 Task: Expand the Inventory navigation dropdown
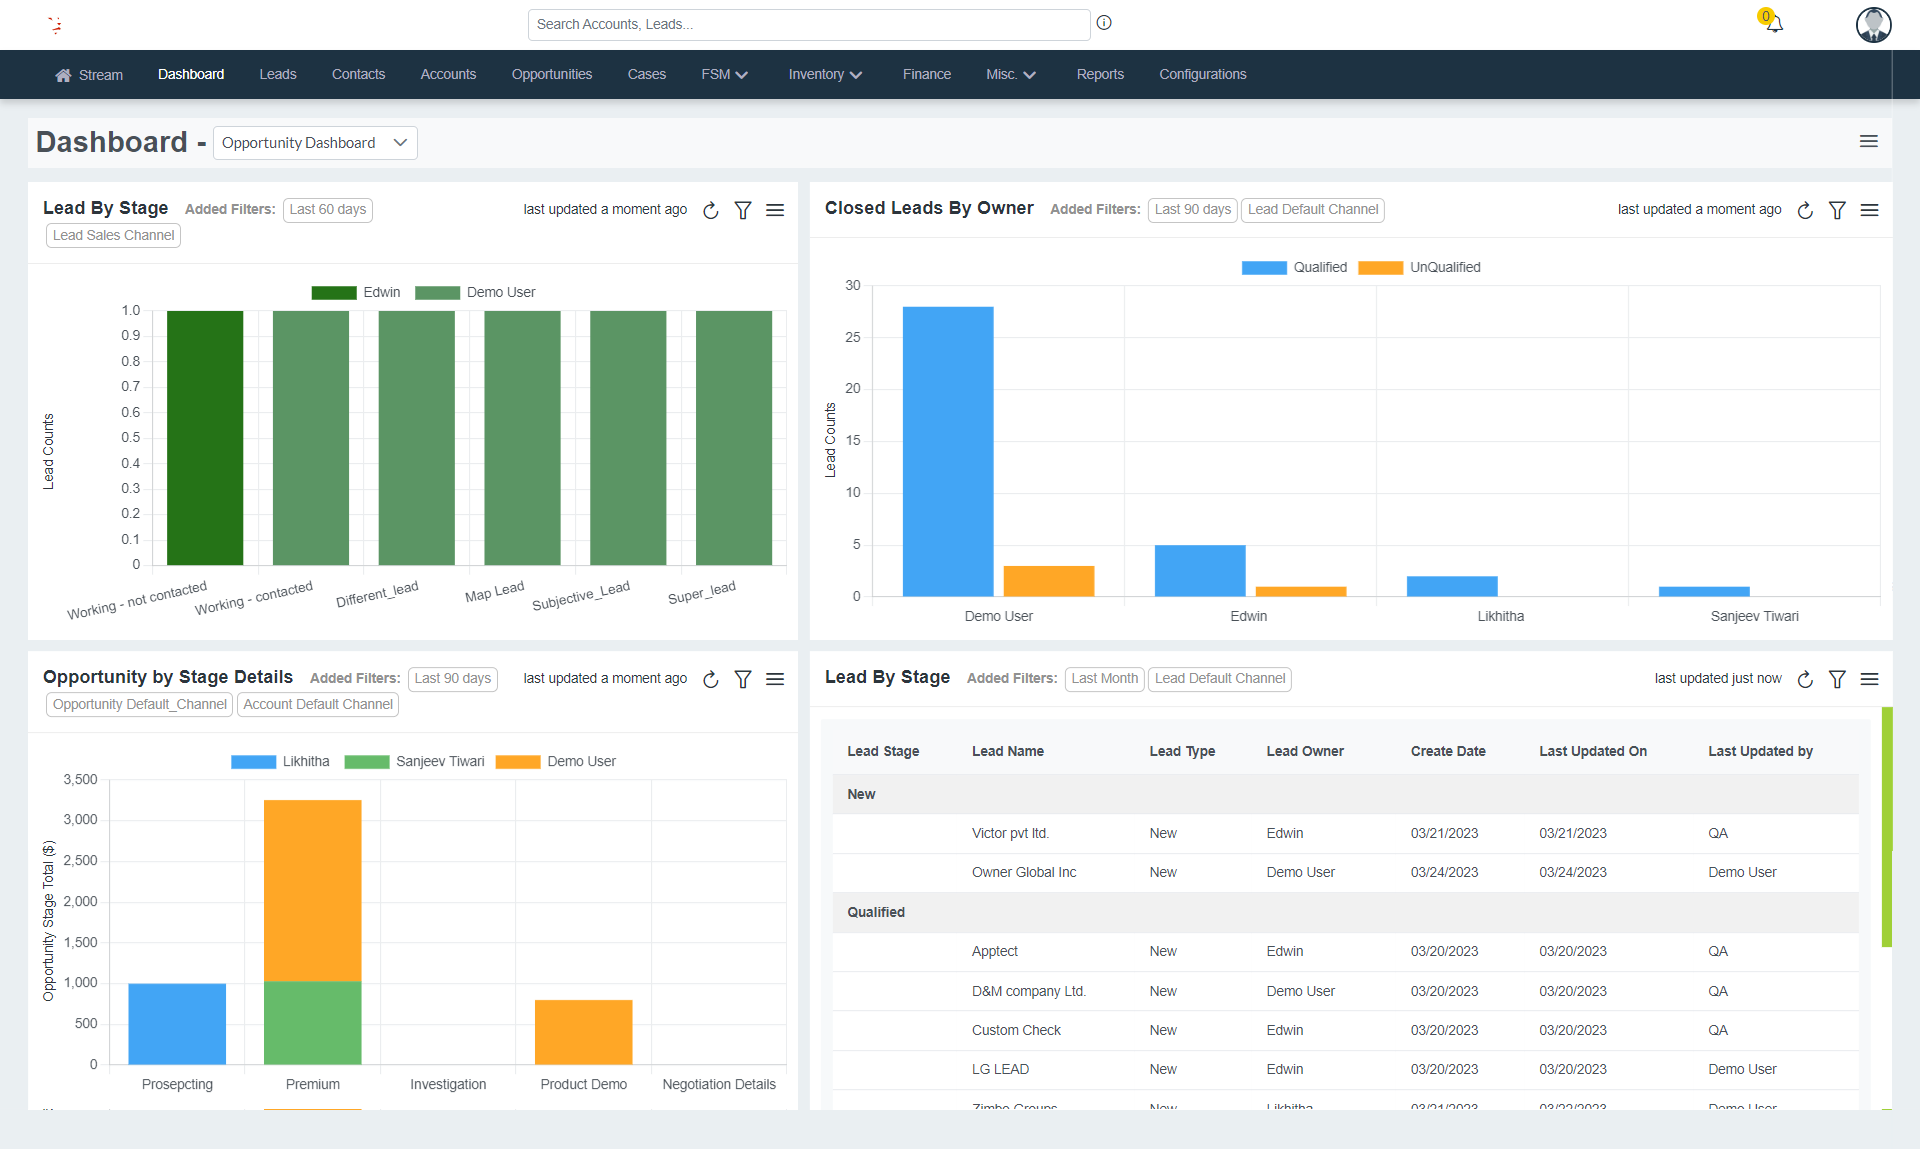pyautogui.click(x=823, y=74)
